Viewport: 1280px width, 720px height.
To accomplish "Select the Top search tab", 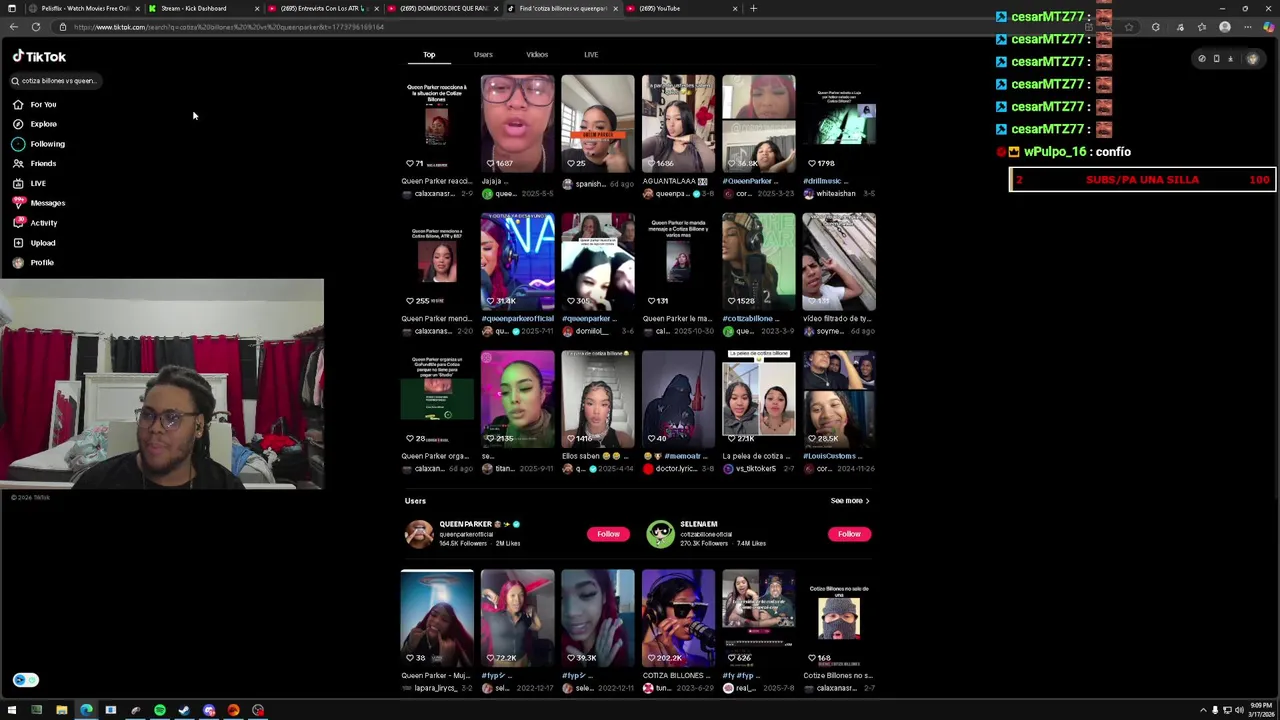I will pos(429,55).
